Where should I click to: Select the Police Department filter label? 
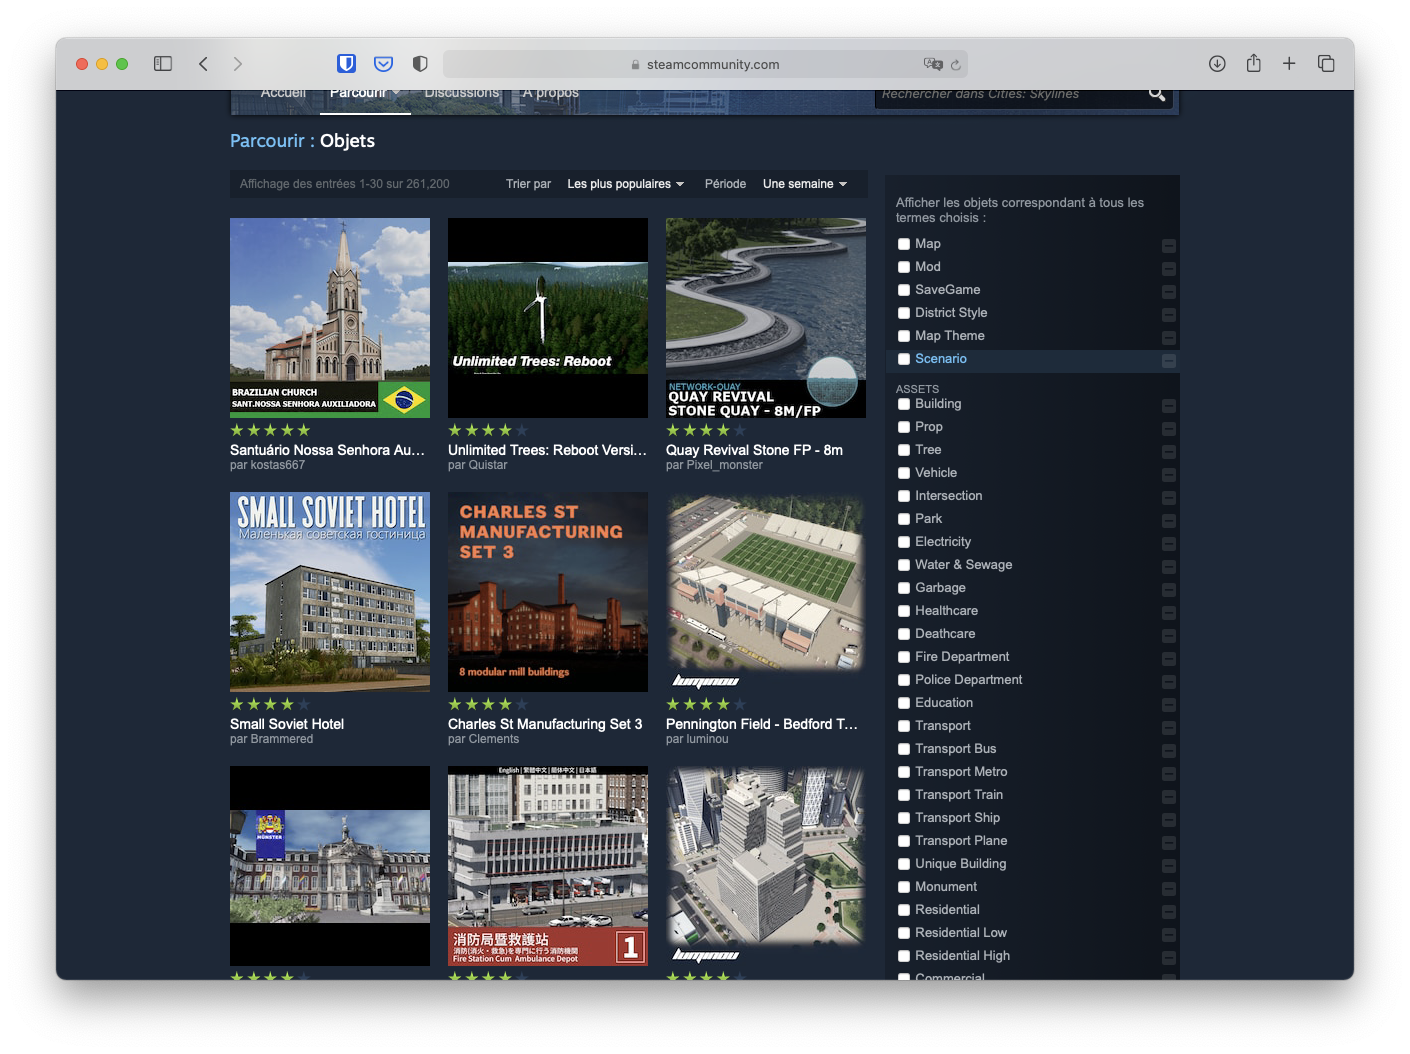[x=968, y=680]
